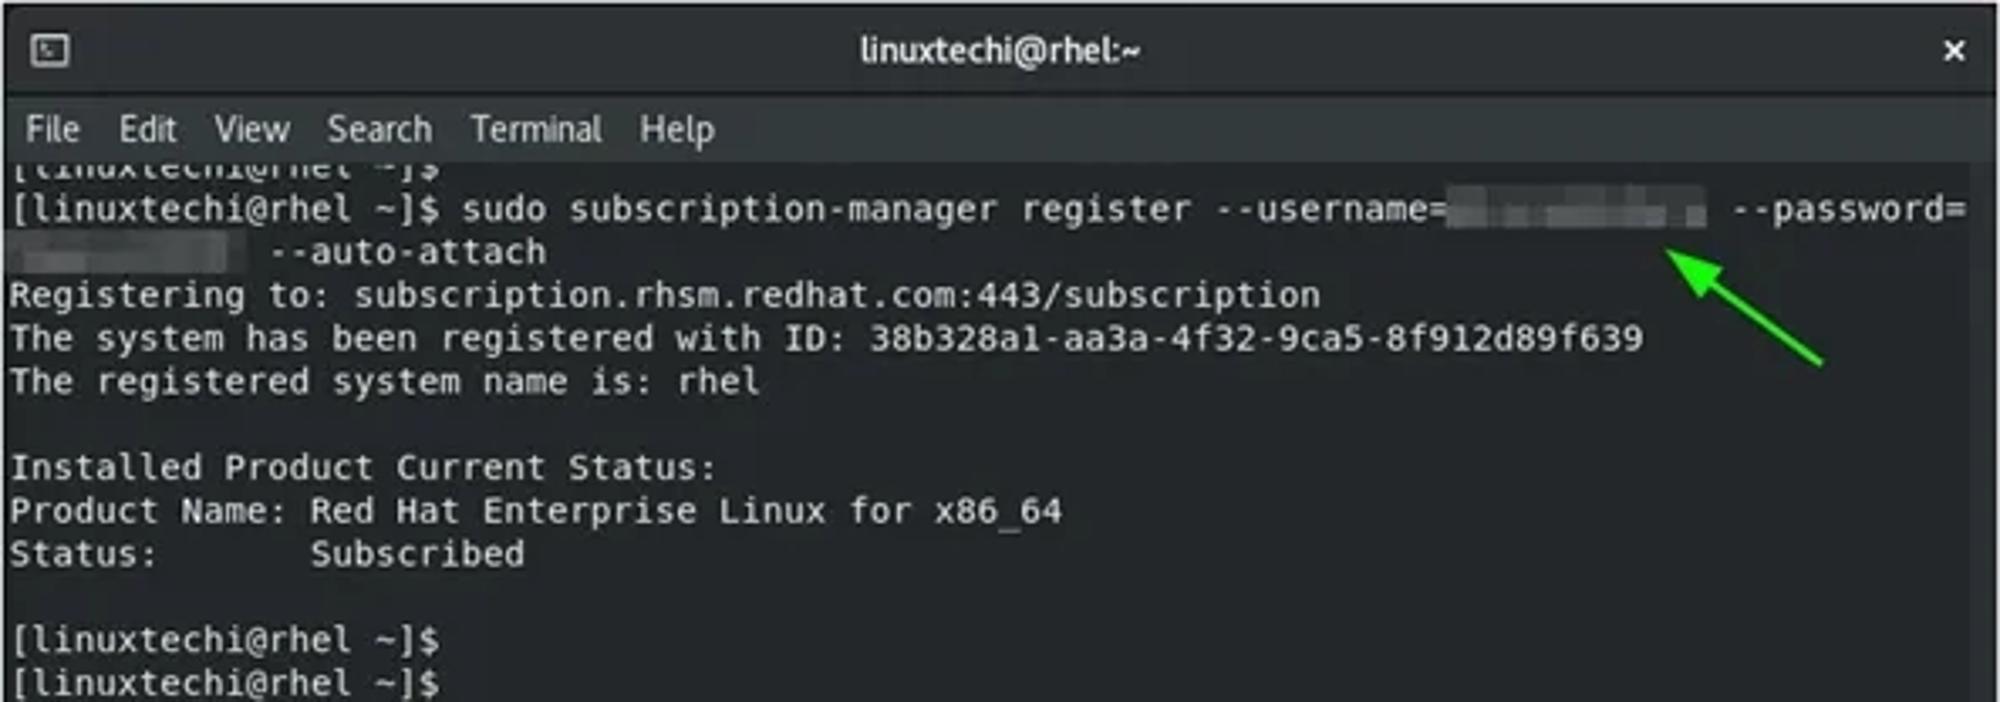Close the terminal window
The width and height of the screenshot is (2000, 702).
(x=1953, y=51)
